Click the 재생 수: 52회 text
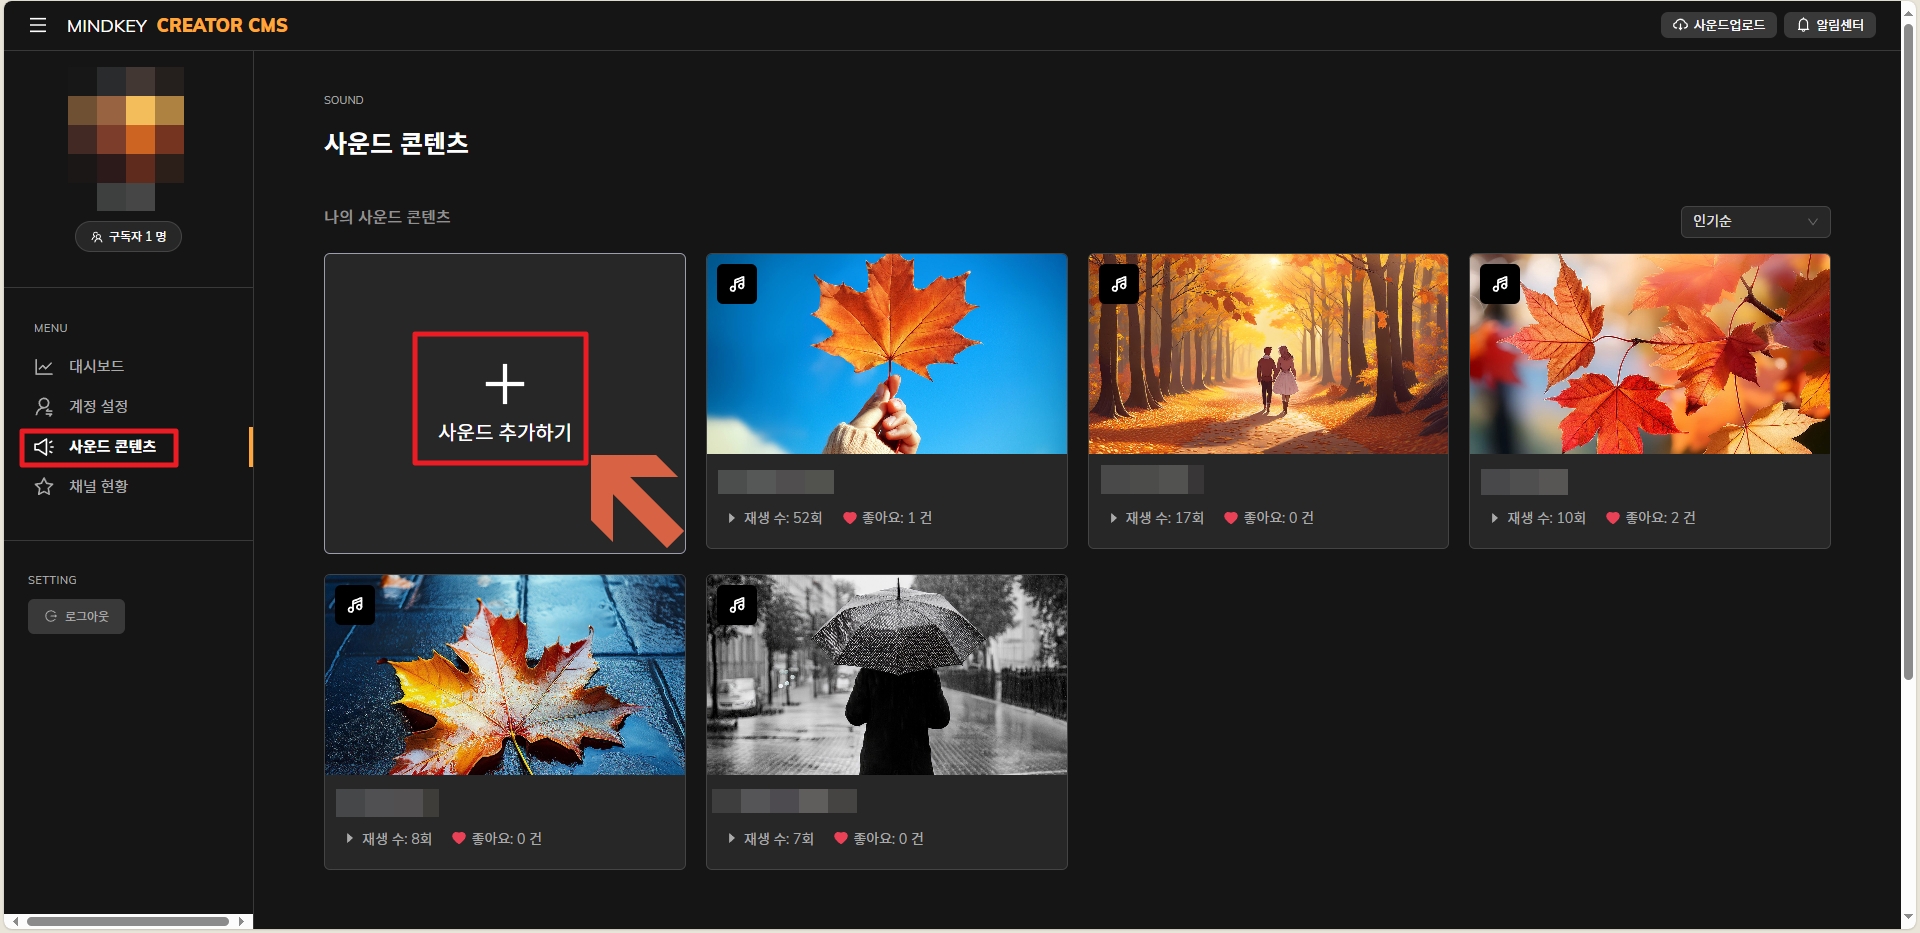1920x933 pixels. (783, 518)
